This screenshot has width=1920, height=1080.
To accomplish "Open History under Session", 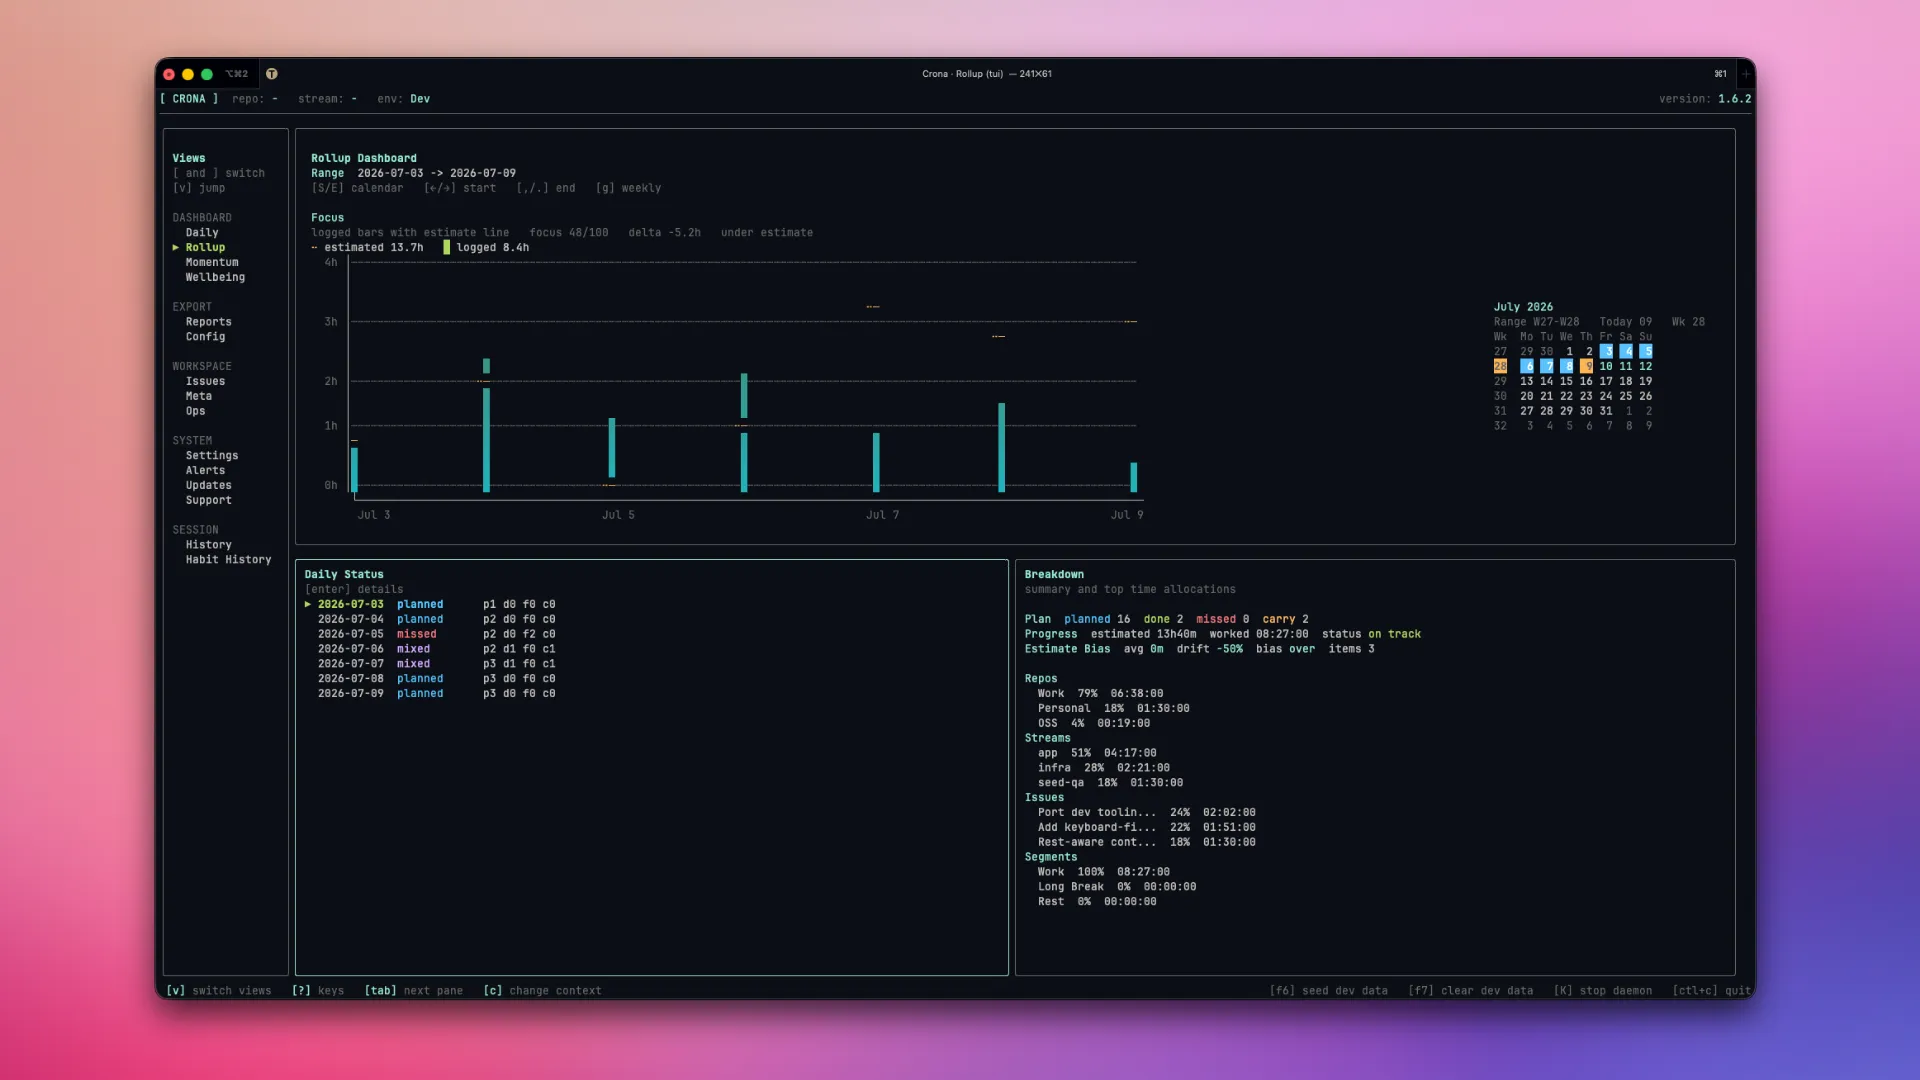I will tap(208, 545).
